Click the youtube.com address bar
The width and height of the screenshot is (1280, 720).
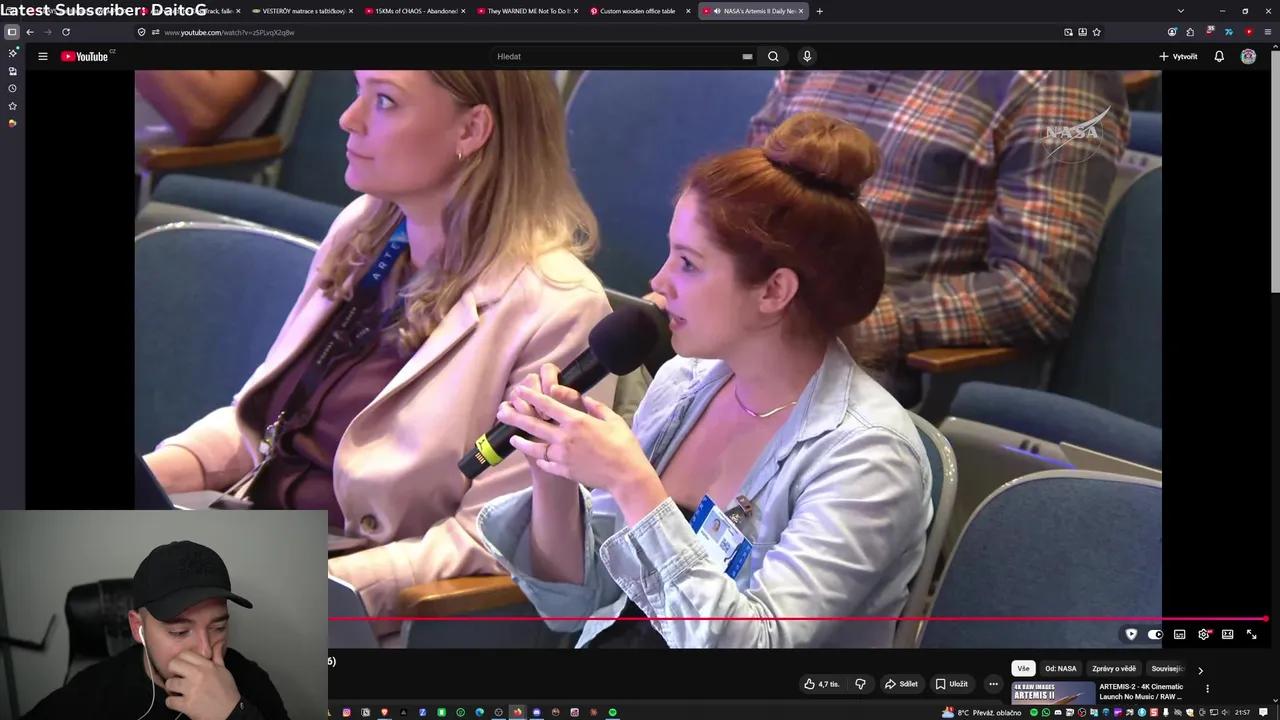[600, 32]
